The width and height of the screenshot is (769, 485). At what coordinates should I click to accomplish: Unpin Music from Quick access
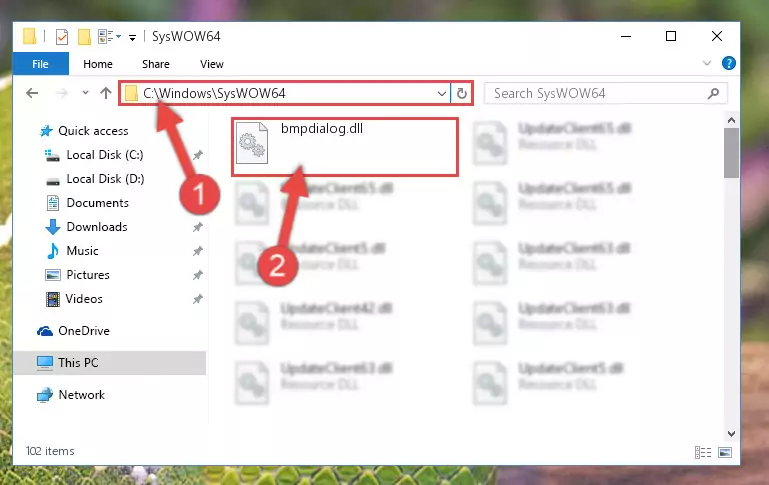(198, 251)
